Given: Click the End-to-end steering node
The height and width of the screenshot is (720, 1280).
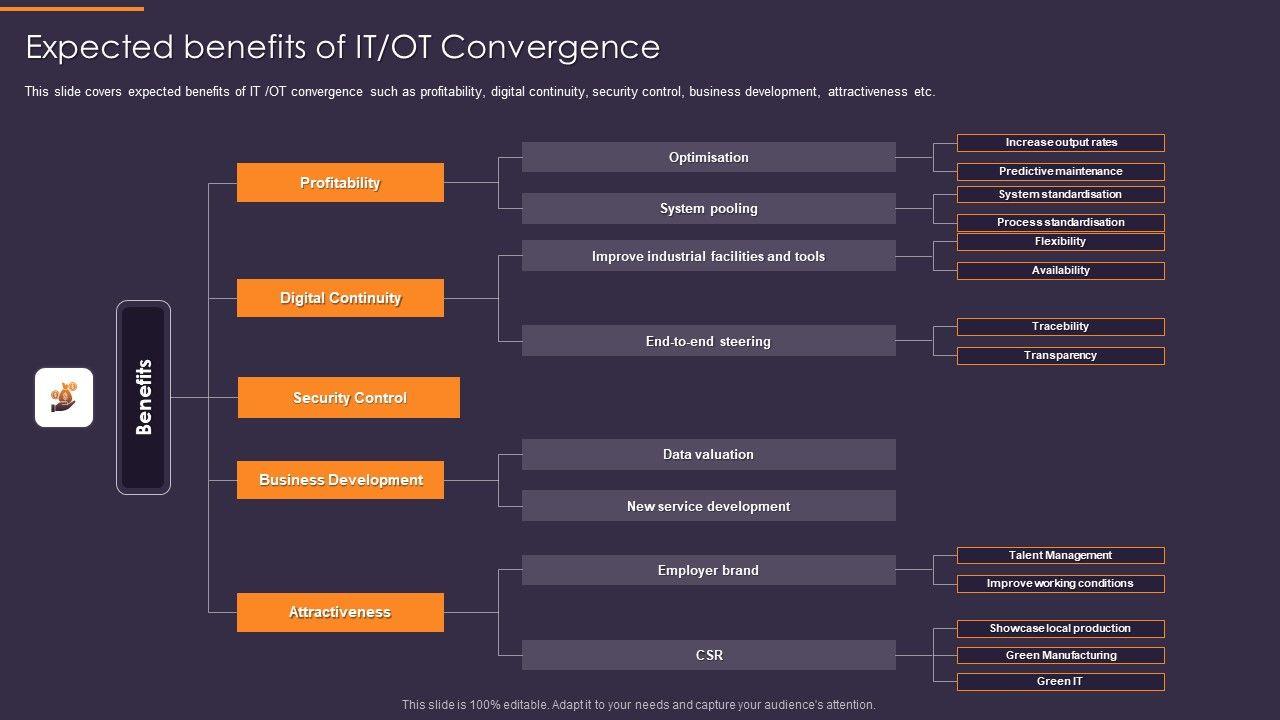Looking at the screenshot, I should click(x=708, y=341).
